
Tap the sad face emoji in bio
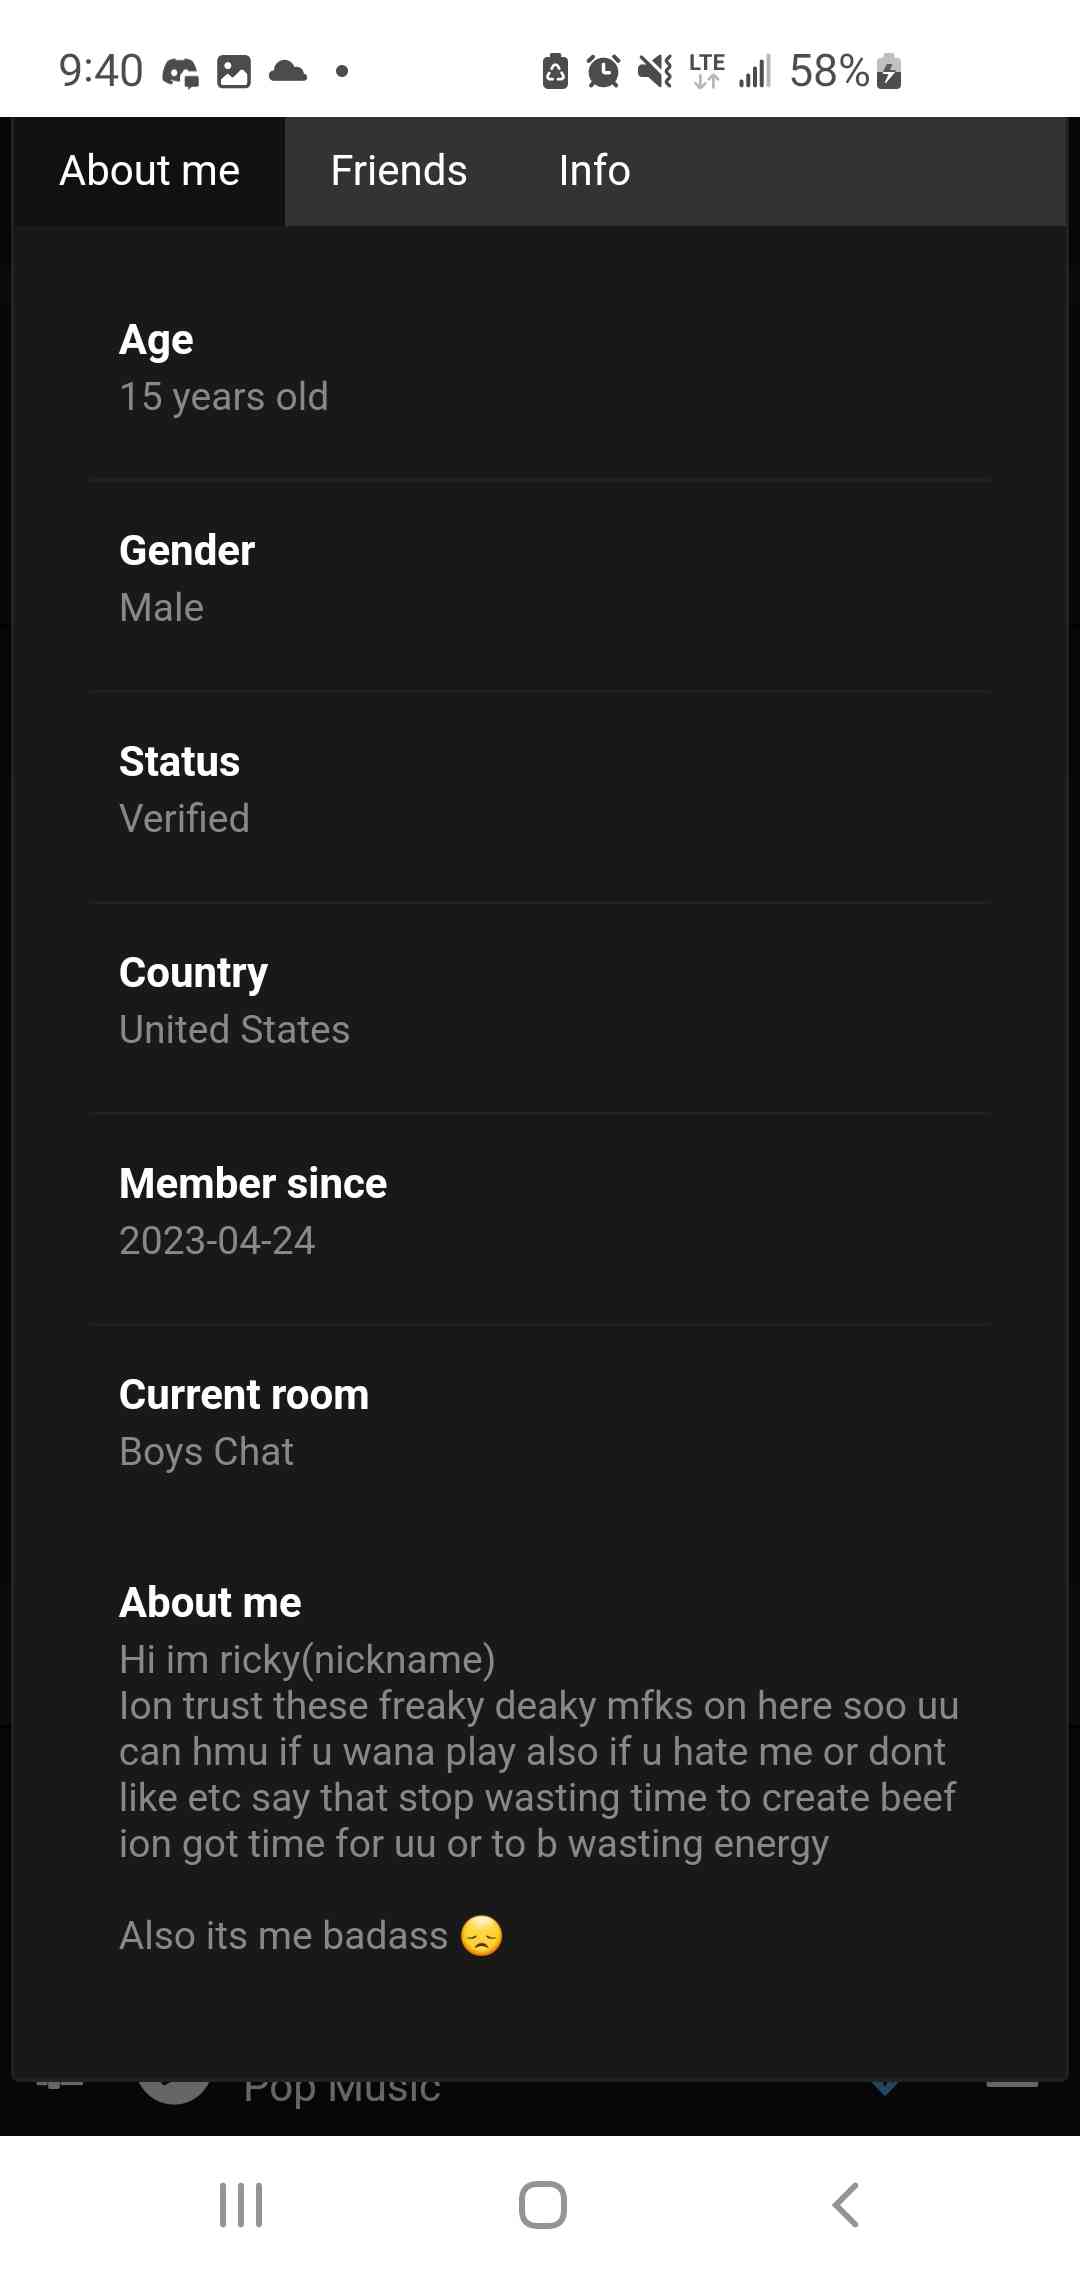pyautogui.click(x=481, y=1936)
